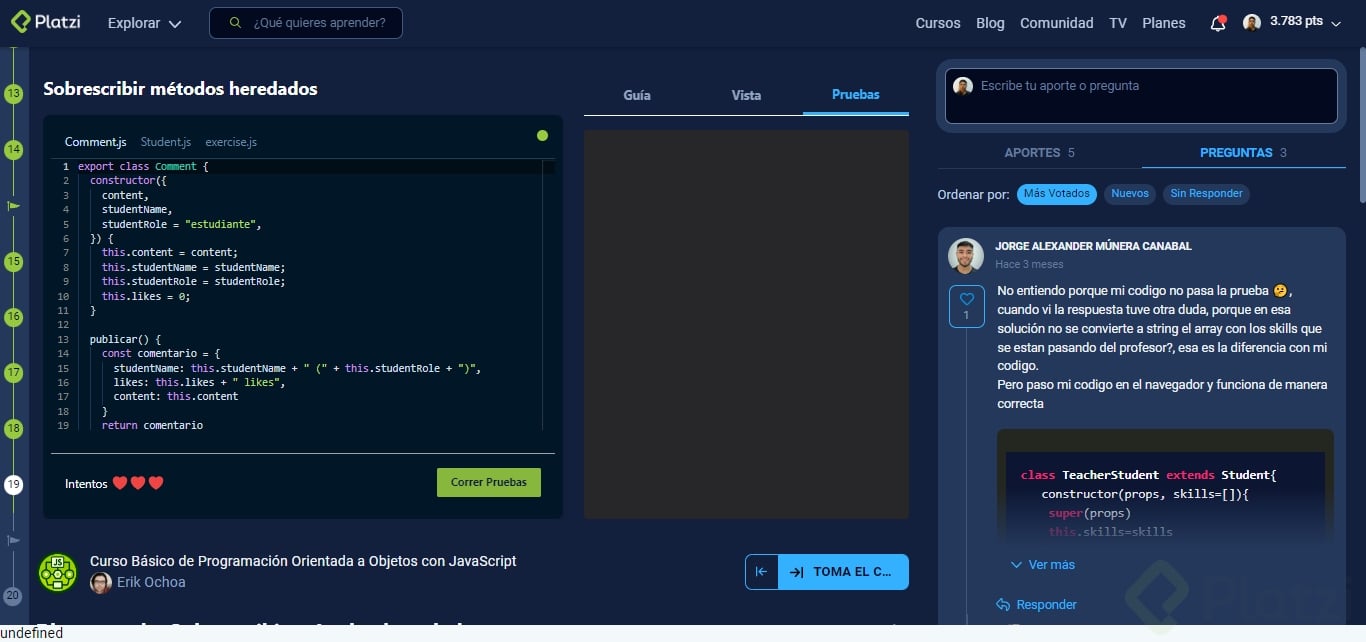
Task: Open the Cursos menu item
Action: (937, 22)
